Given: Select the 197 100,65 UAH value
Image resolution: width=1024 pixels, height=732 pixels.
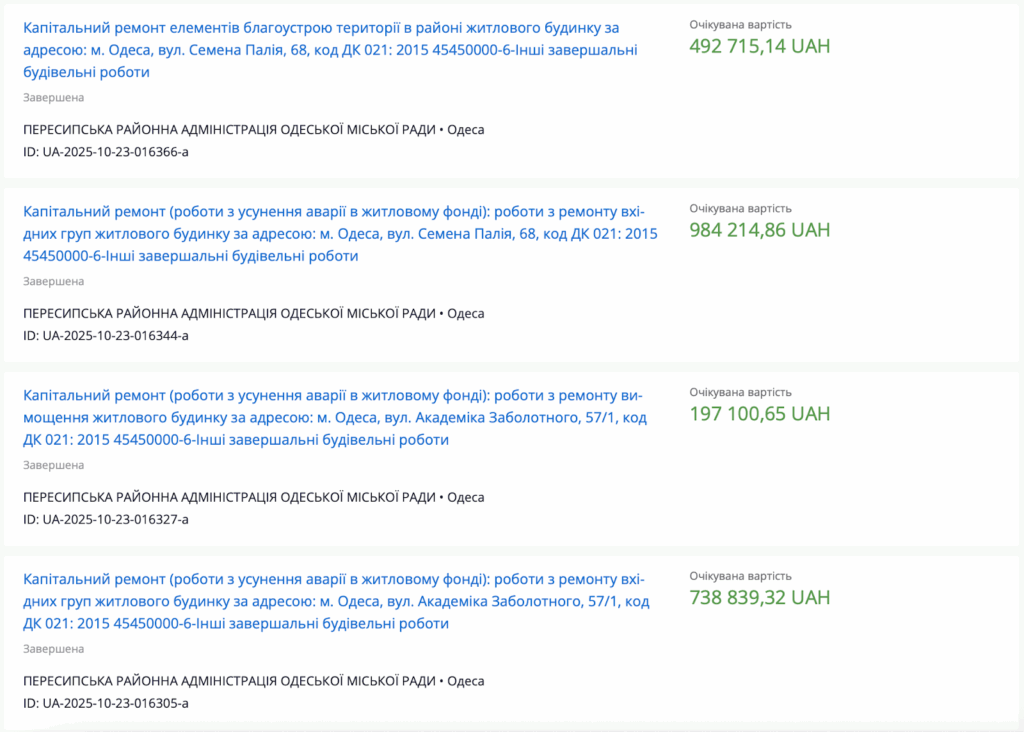Looking at the screenshot, I should click(759, 414).
